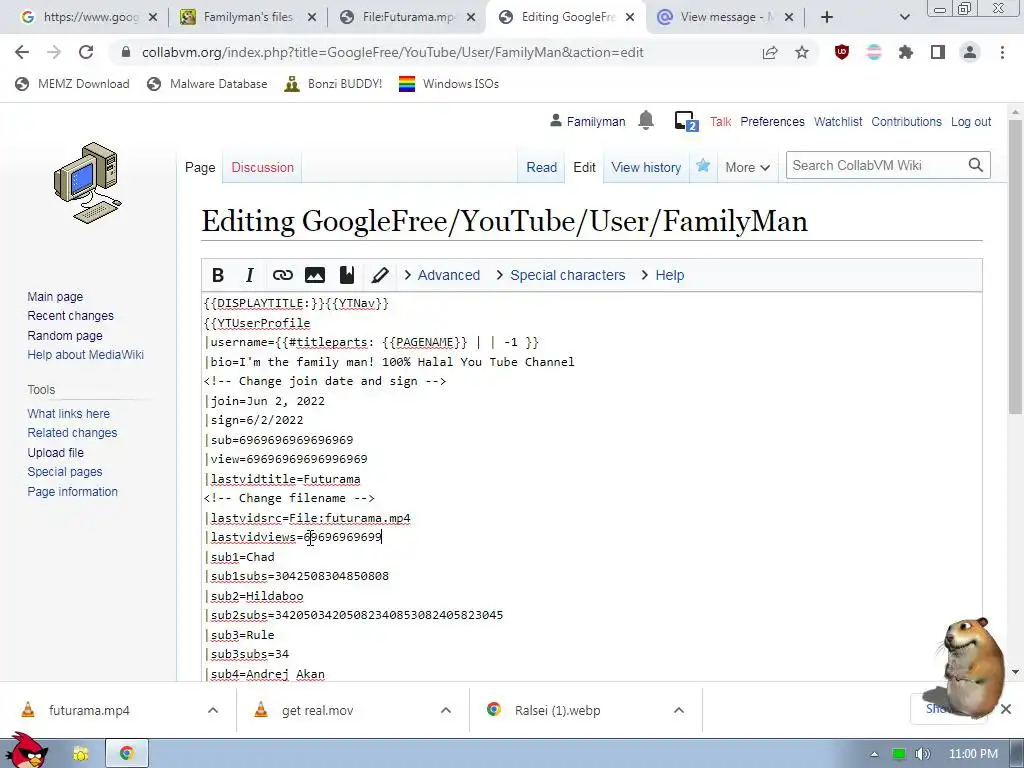Open the MEMZ Download bookmark
This screenshot has width=1024, height=768.
tap(72, 84)
